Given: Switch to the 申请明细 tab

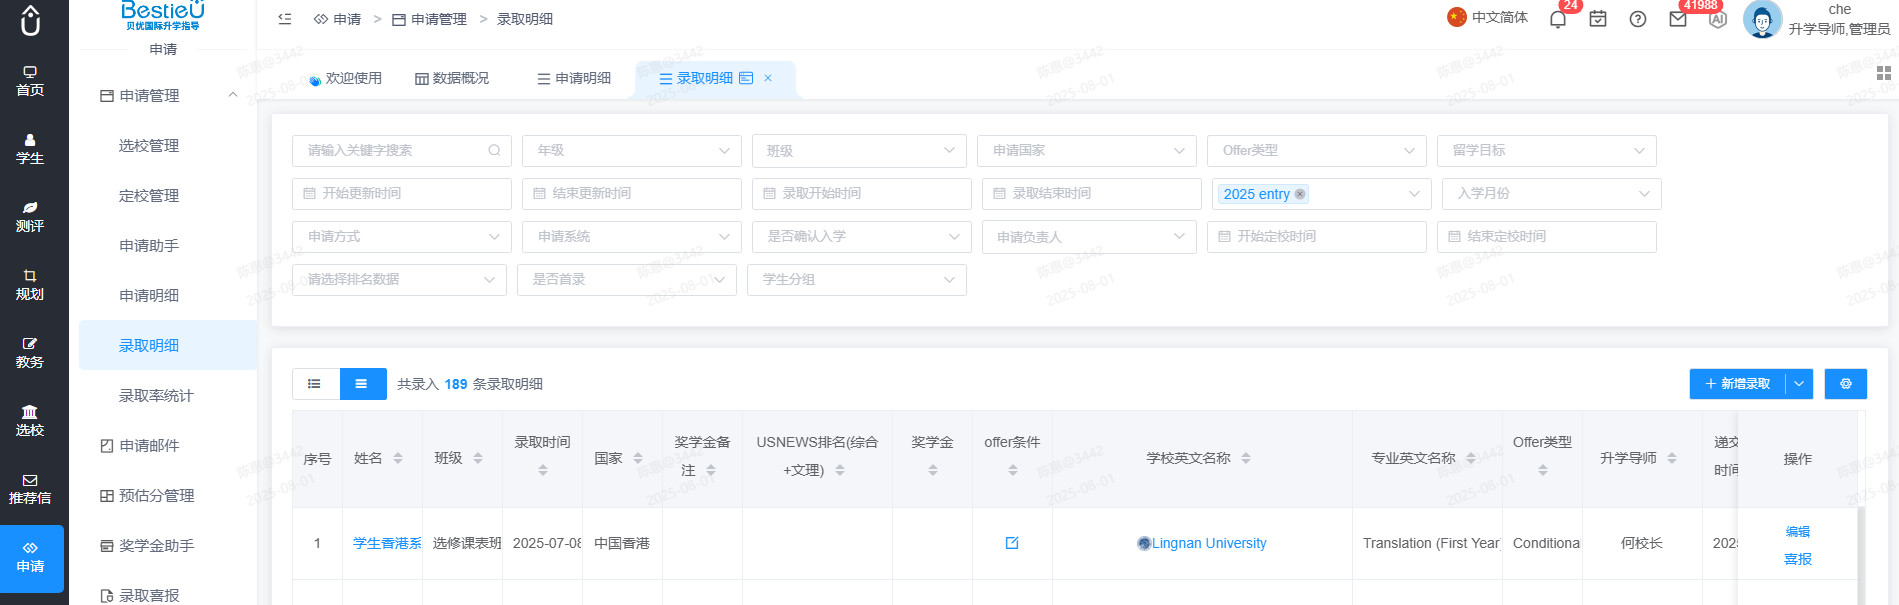Looking at the screenshot, I should 573,78.
